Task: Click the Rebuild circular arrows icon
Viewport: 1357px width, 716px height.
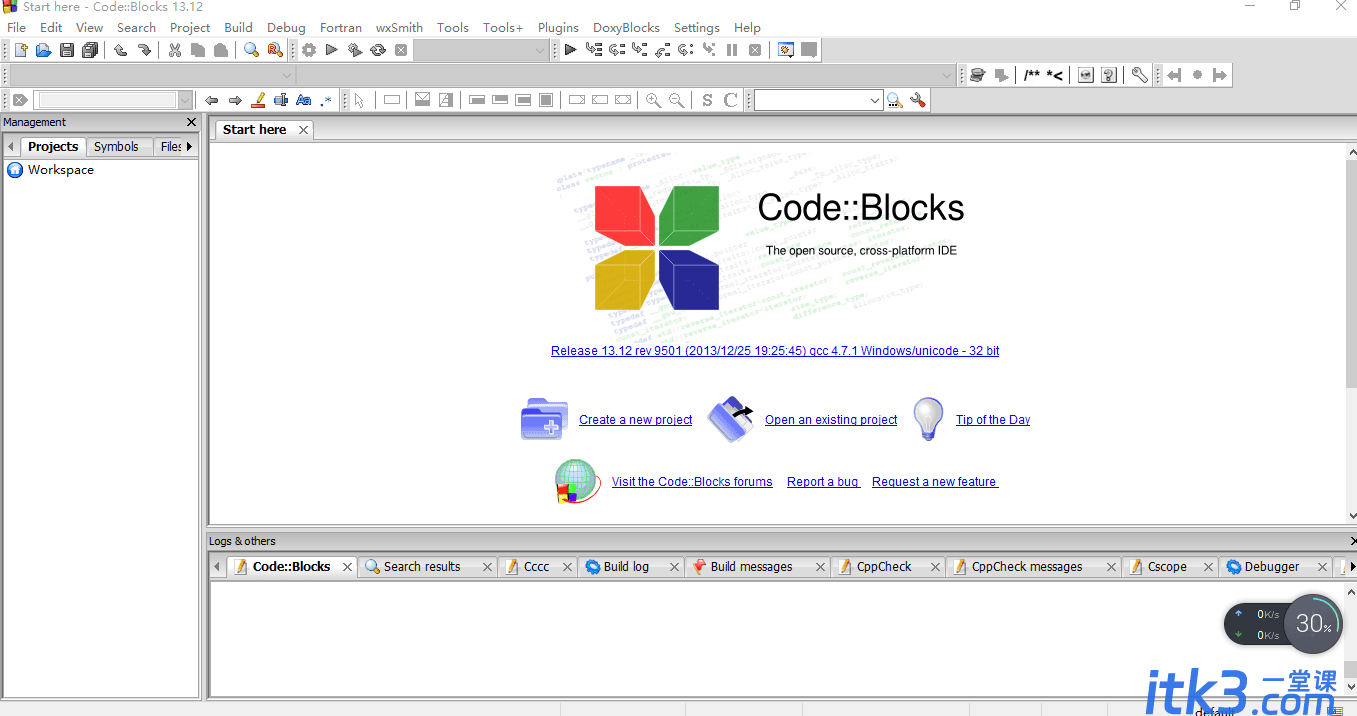Action: [378, 50]
